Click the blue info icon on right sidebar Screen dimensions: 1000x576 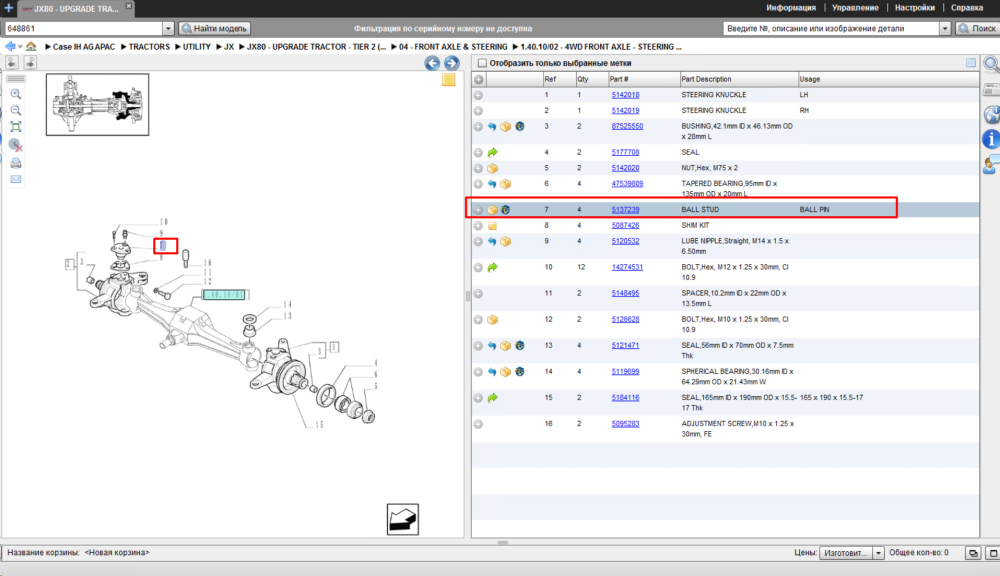(x=991, y=138)
